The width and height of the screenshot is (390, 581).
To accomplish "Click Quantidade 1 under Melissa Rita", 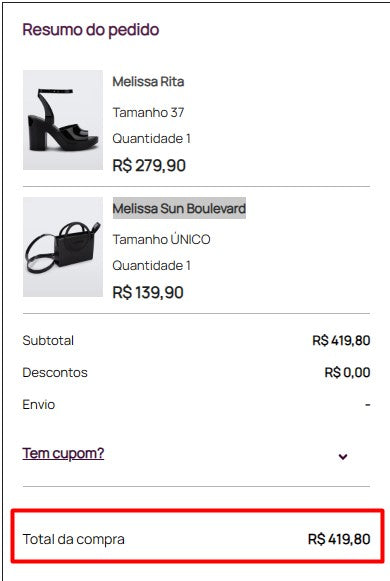I will pos(151,139).
